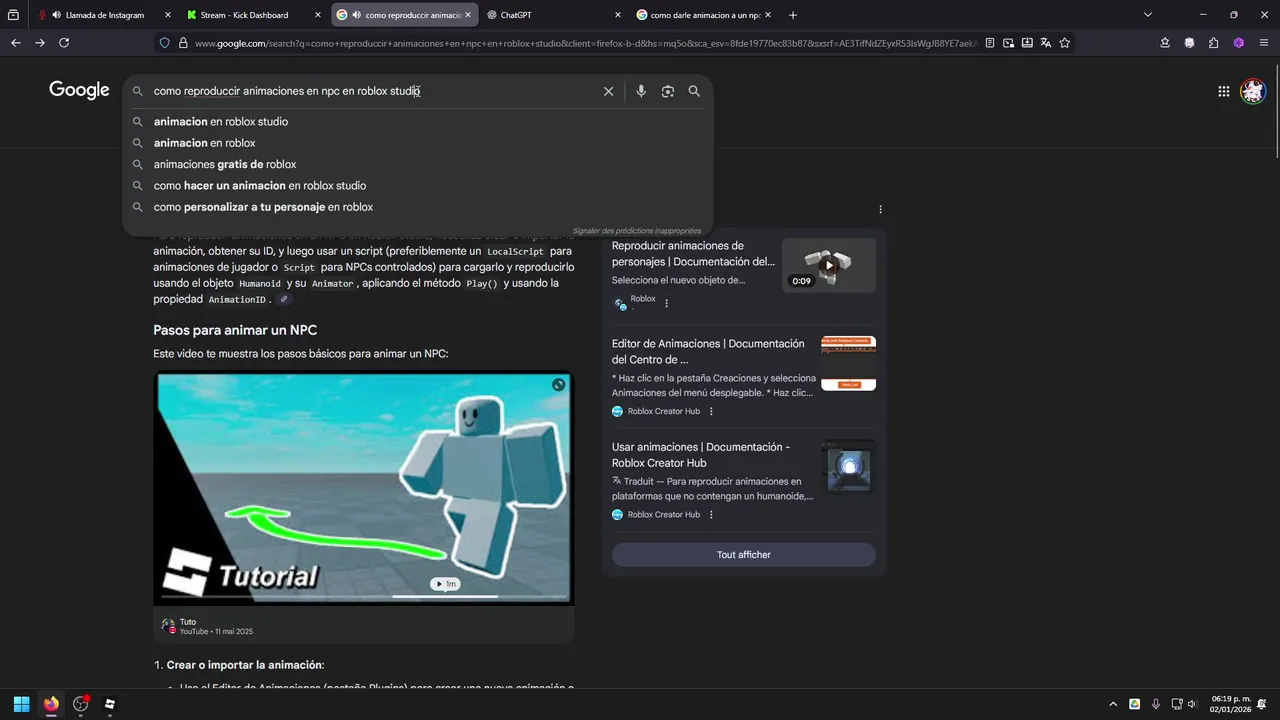1280x720 pixels.
Task: Open 'Editor de Animaciones' documentation result
Action: tap(708, 352)
